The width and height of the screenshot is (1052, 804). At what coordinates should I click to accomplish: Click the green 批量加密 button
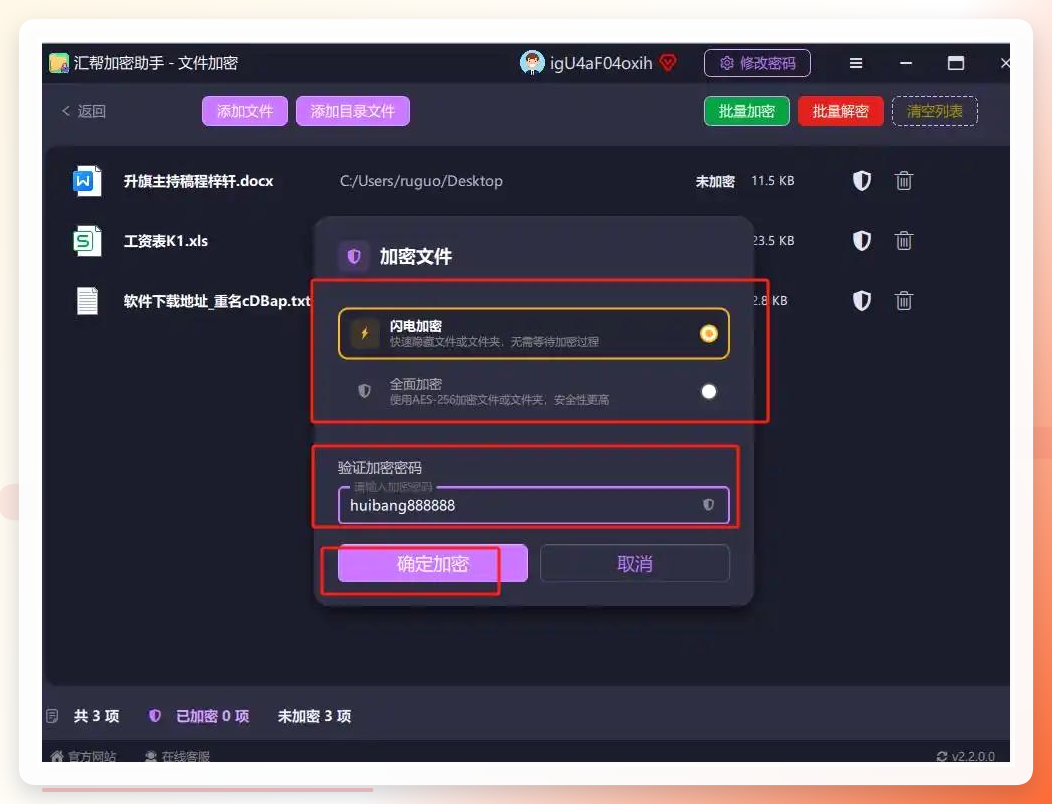(747, 111)
